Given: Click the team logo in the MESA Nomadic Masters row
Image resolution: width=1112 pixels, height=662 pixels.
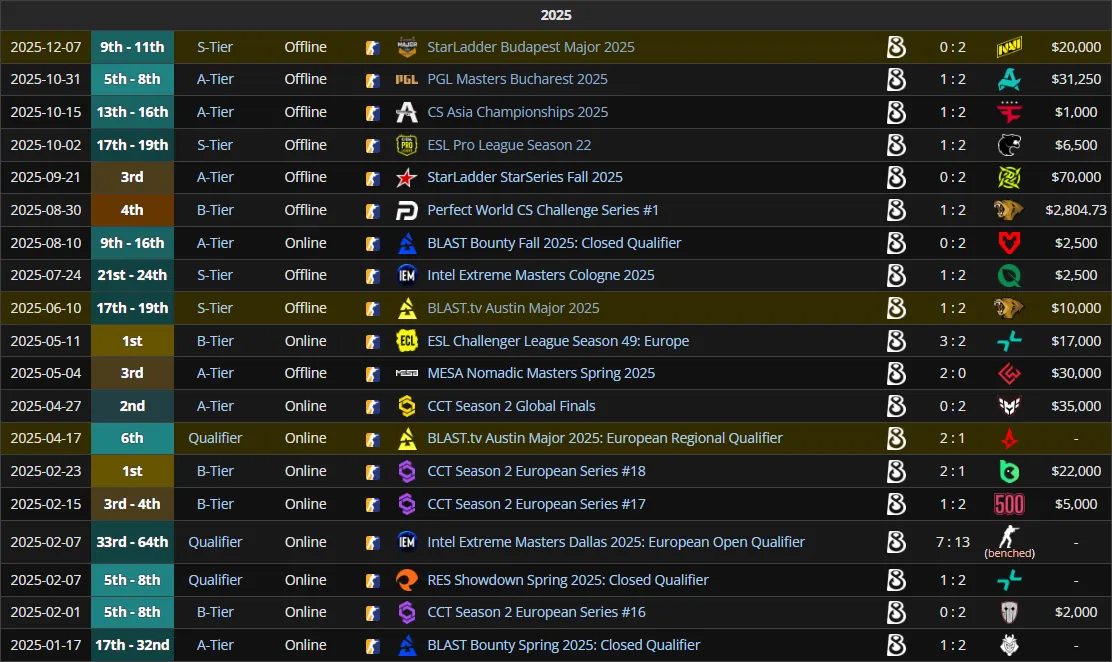Looking at the screenshot, I should 896,373.
